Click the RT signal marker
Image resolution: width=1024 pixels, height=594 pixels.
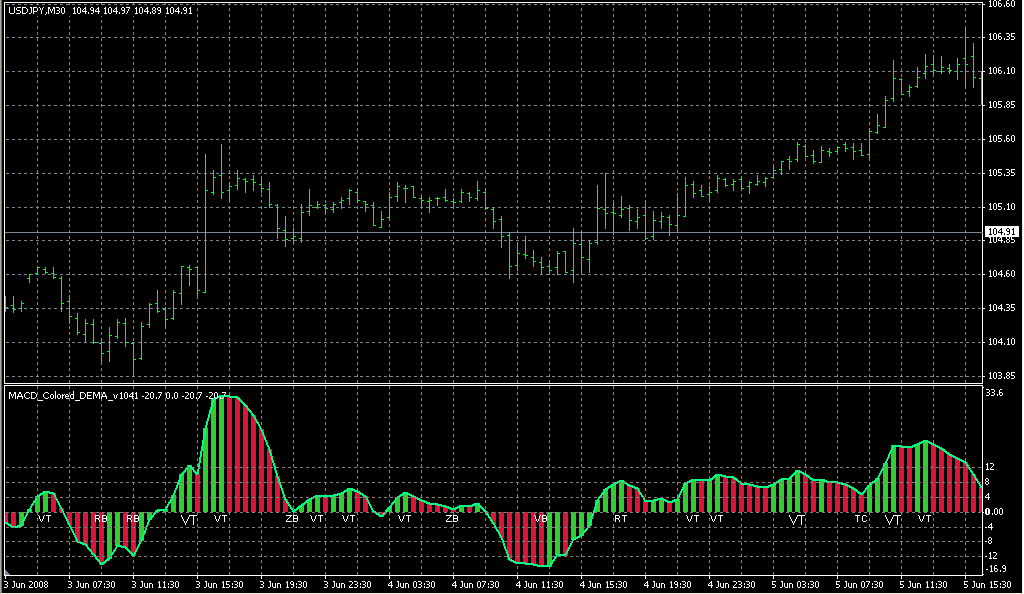620,519
